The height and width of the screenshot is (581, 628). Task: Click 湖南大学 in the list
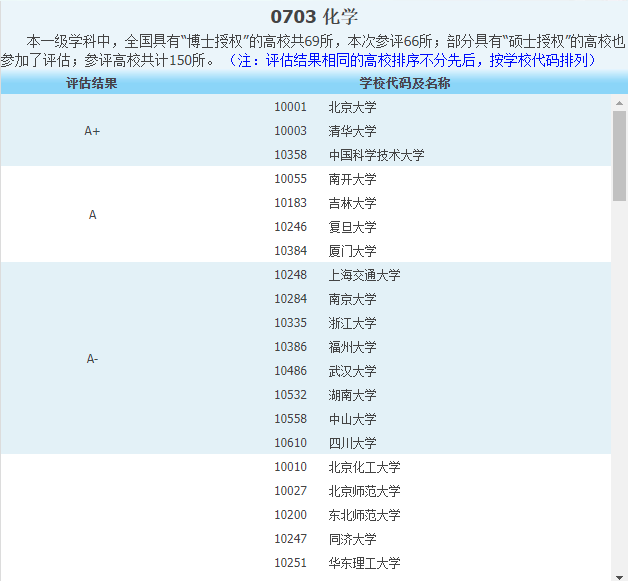click(x=352, y=395)
